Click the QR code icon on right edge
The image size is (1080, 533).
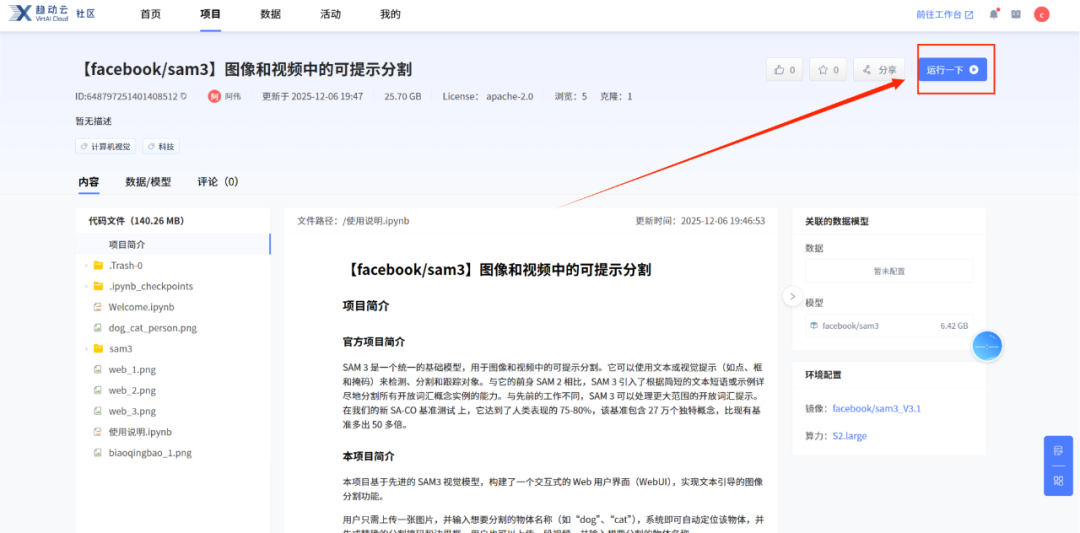(1059, 481)
